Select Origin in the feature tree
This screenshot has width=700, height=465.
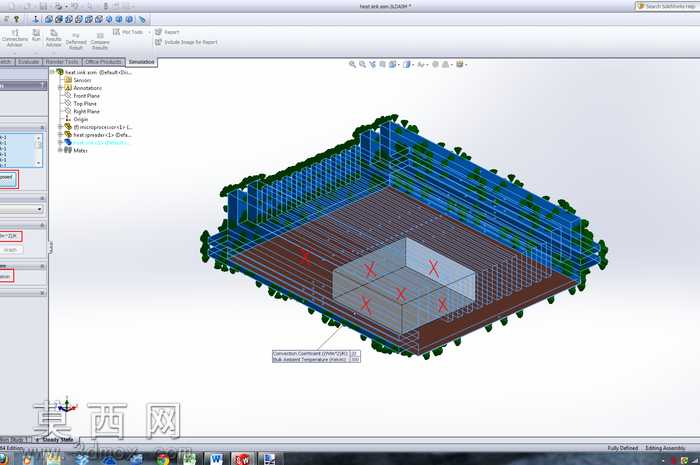76,119
